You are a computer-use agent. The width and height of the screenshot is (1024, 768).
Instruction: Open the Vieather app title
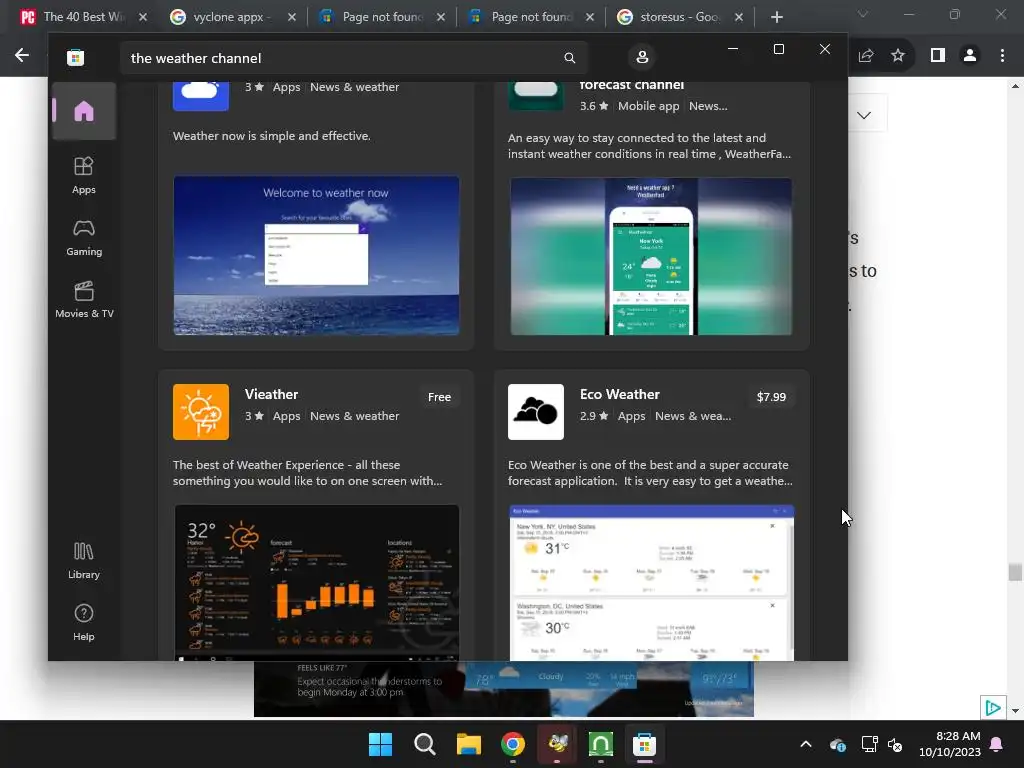pyautogui.click(x=271, y=394)
